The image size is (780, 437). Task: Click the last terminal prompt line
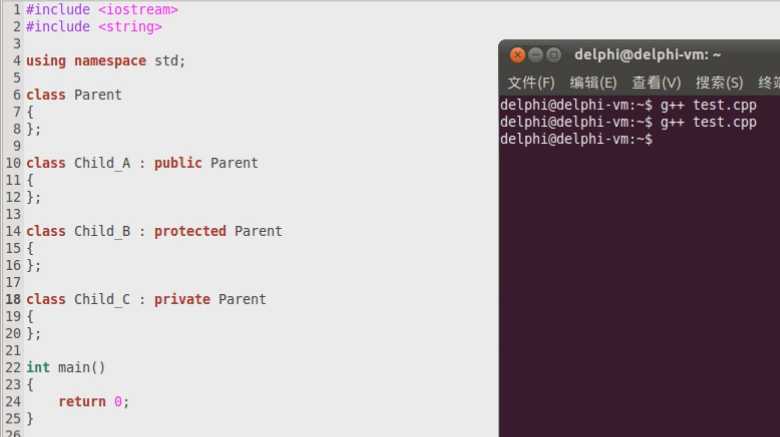coord(576,139)
